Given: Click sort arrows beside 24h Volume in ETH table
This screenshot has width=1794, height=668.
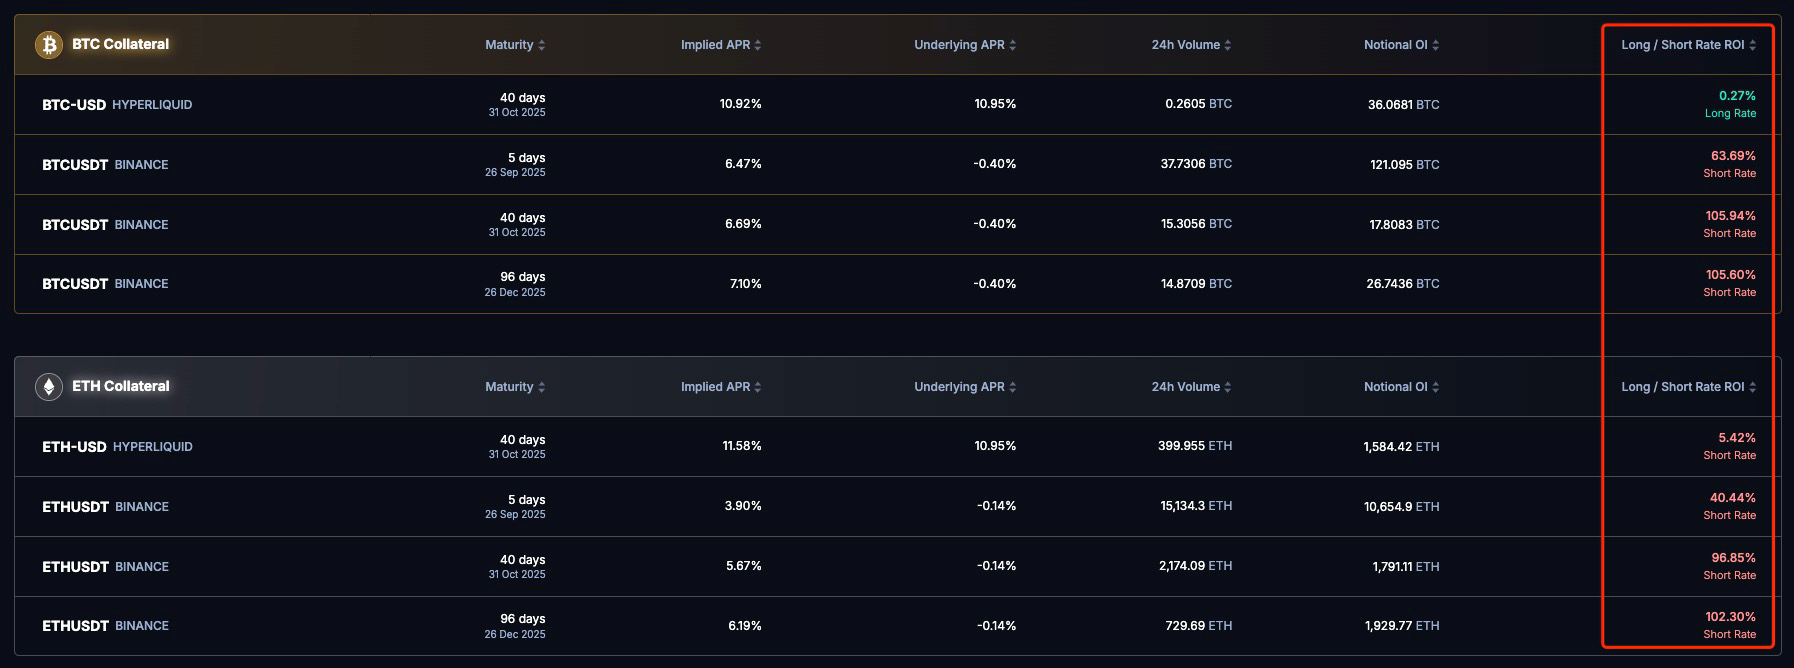Looking at the screenshot, I should pyautogui.click(x=1228, y=387).
